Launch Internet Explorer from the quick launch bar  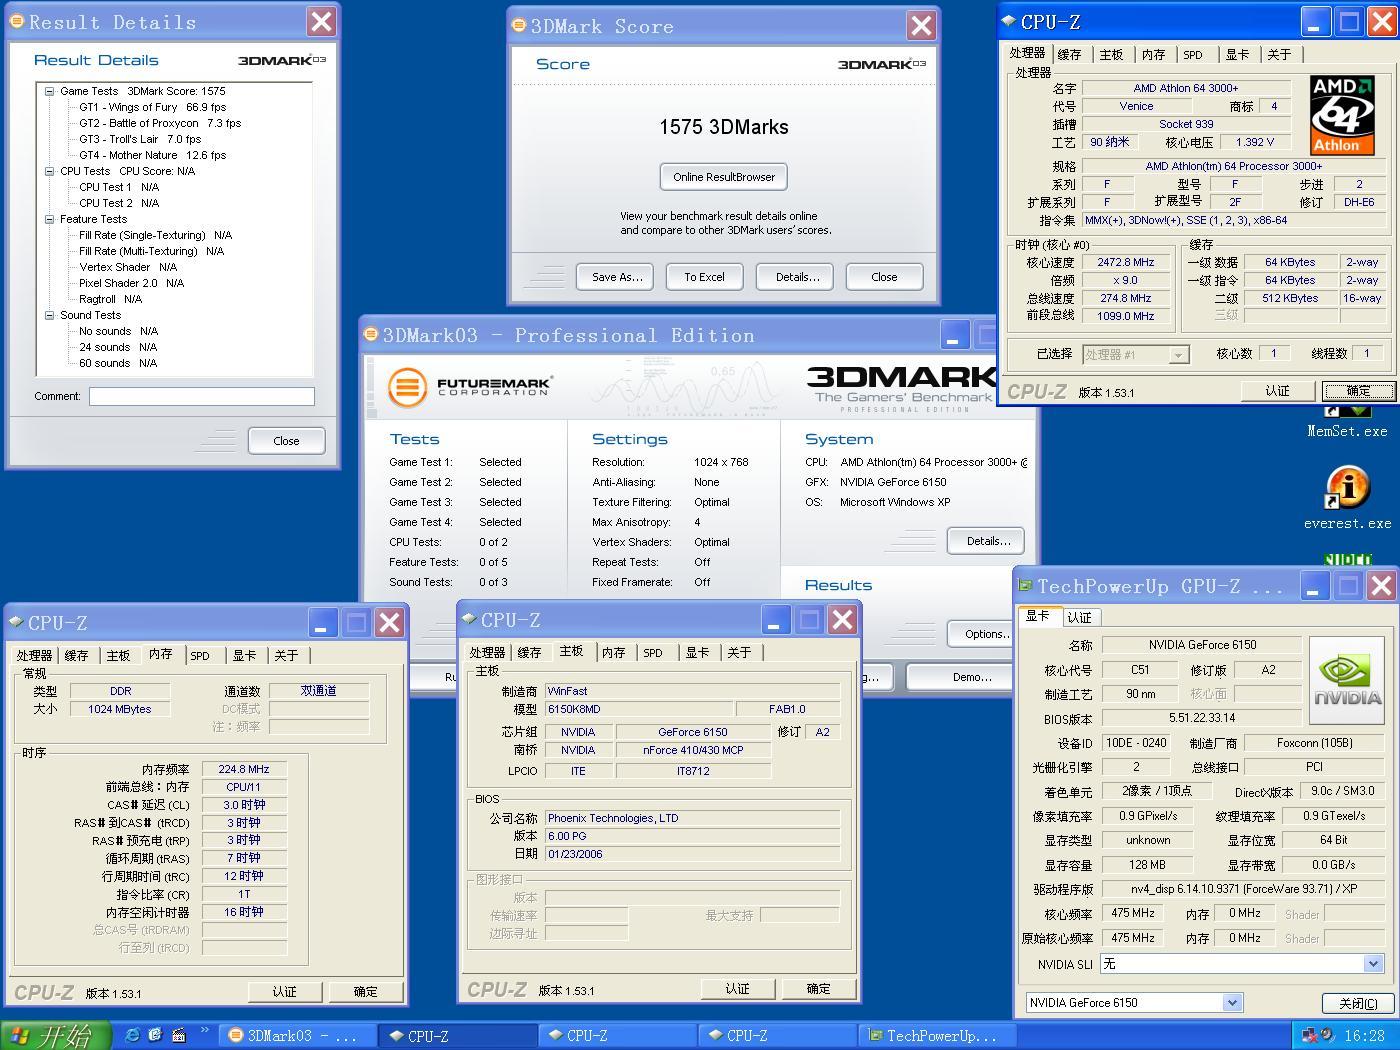tap(131, 1035)
